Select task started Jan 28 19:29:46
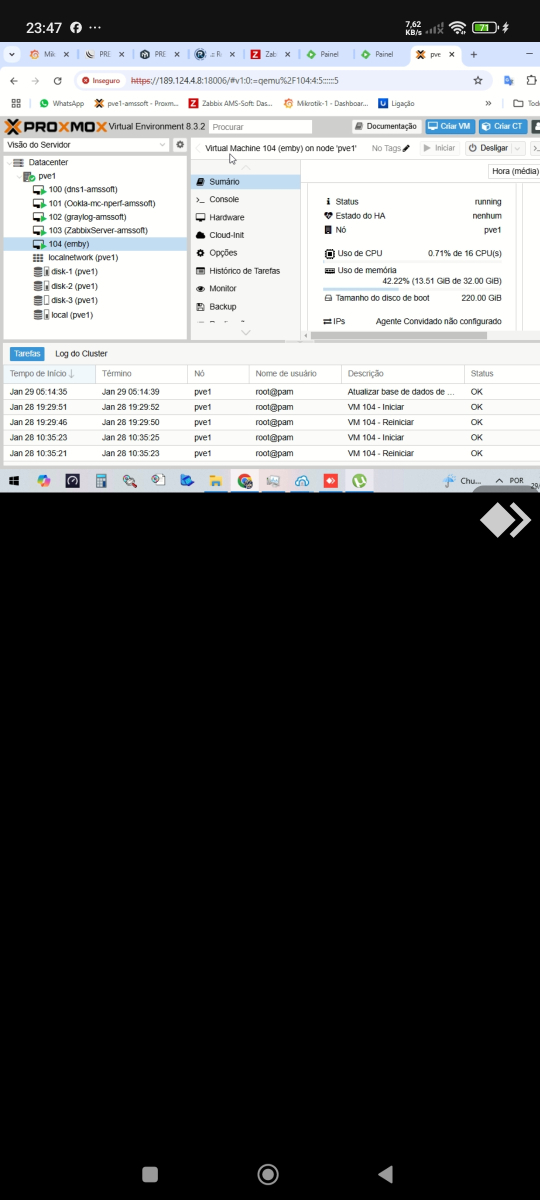Image resolution: width=540 pixels, height=1200 pixels. pyautogui.click(x=272, y=422)
